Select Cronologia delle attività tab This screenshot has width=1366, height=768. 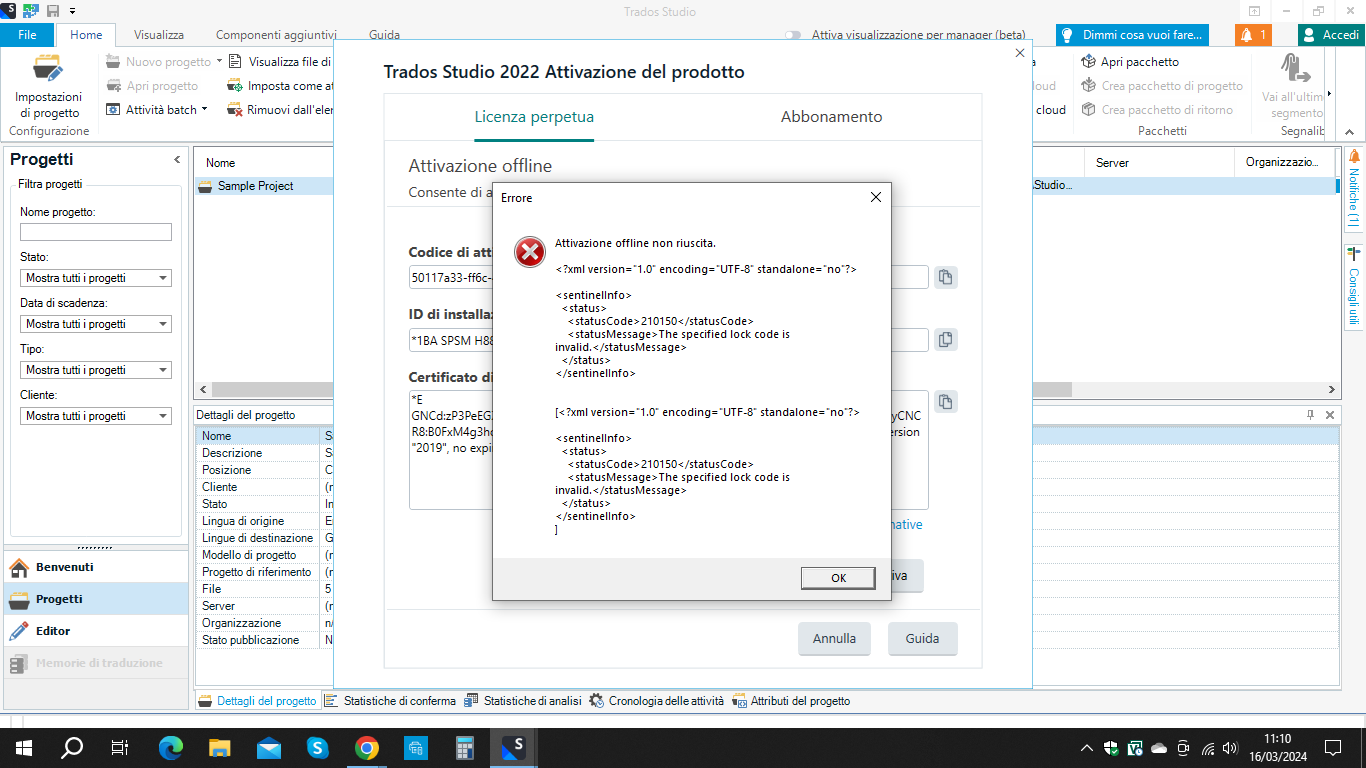tap(657, 701)
